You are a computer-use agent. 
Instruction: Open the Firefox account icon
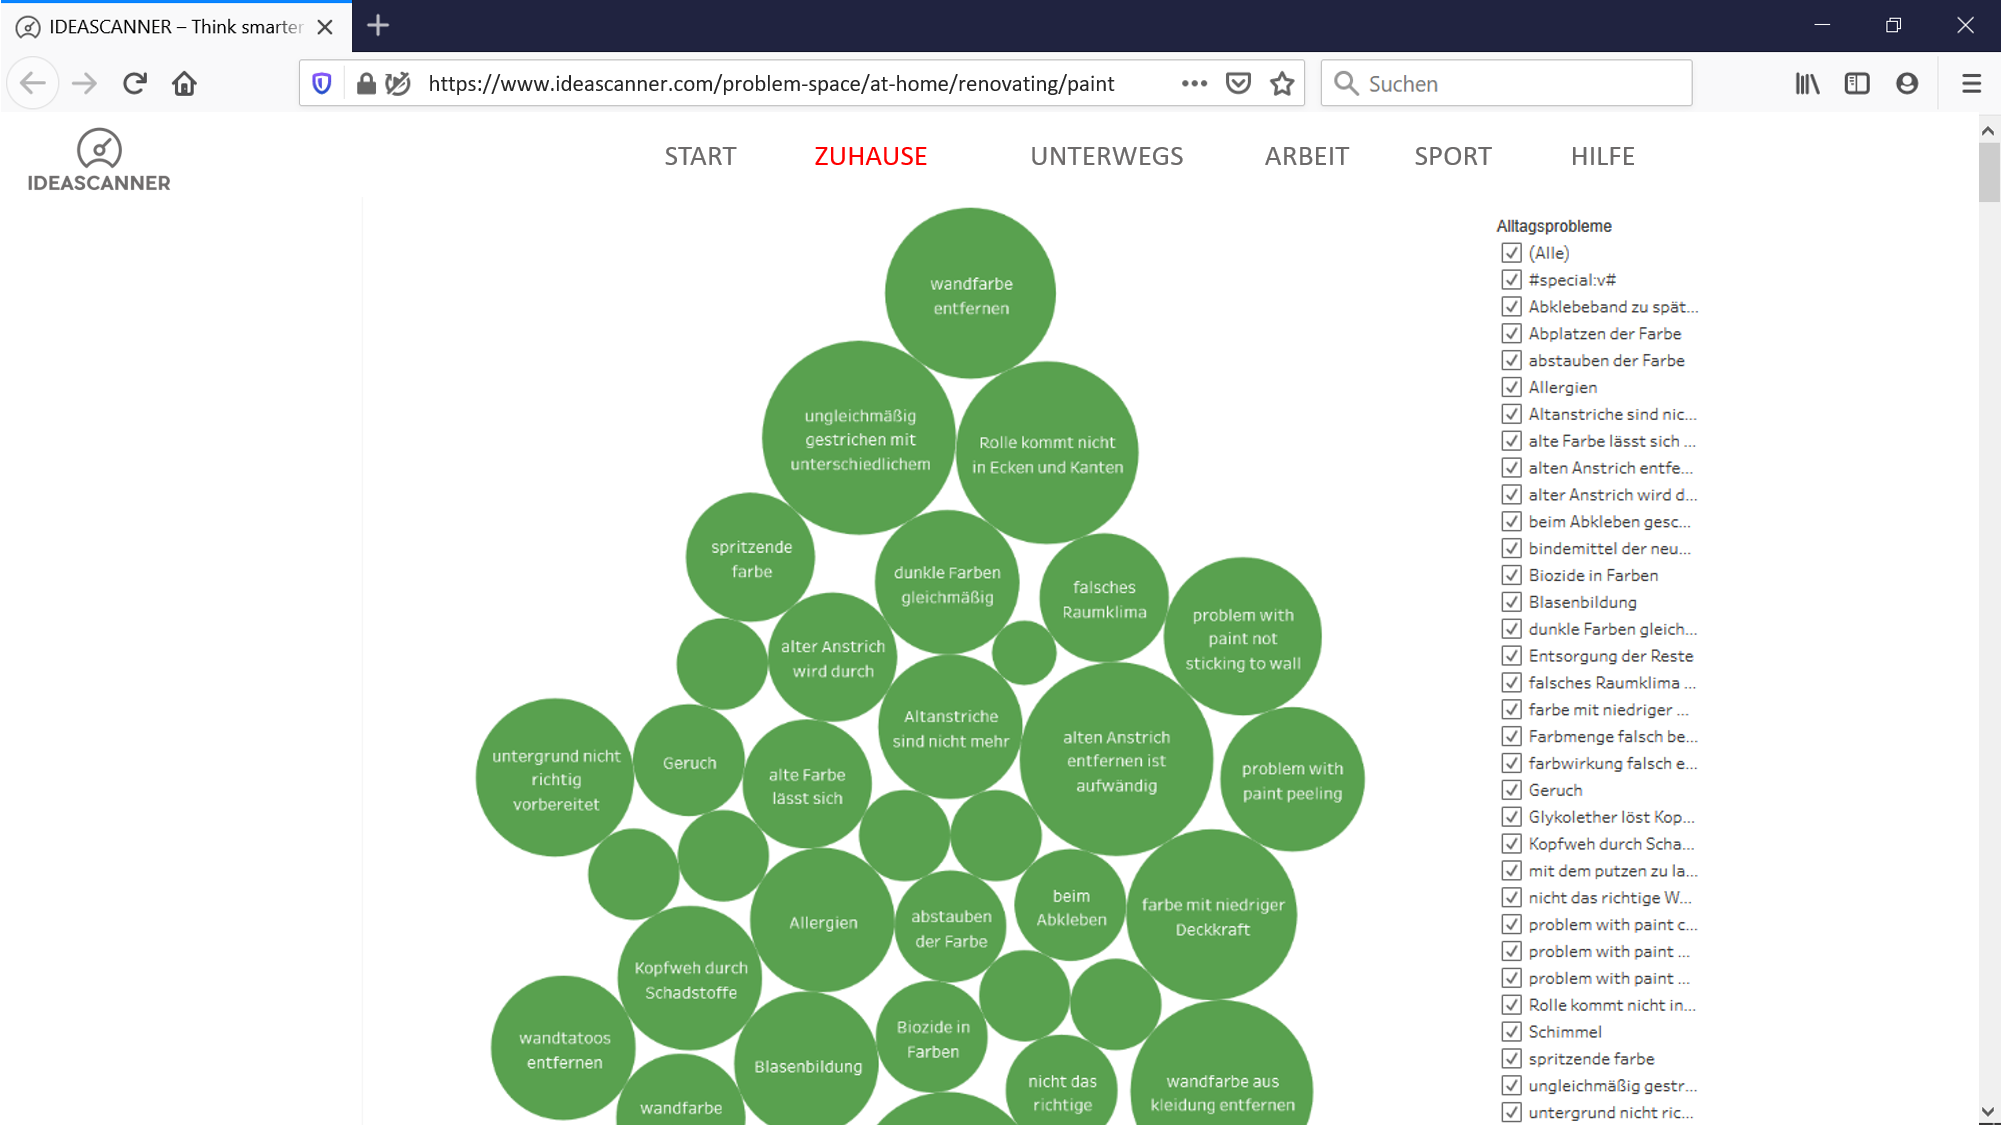click(x=1907, y=83)
